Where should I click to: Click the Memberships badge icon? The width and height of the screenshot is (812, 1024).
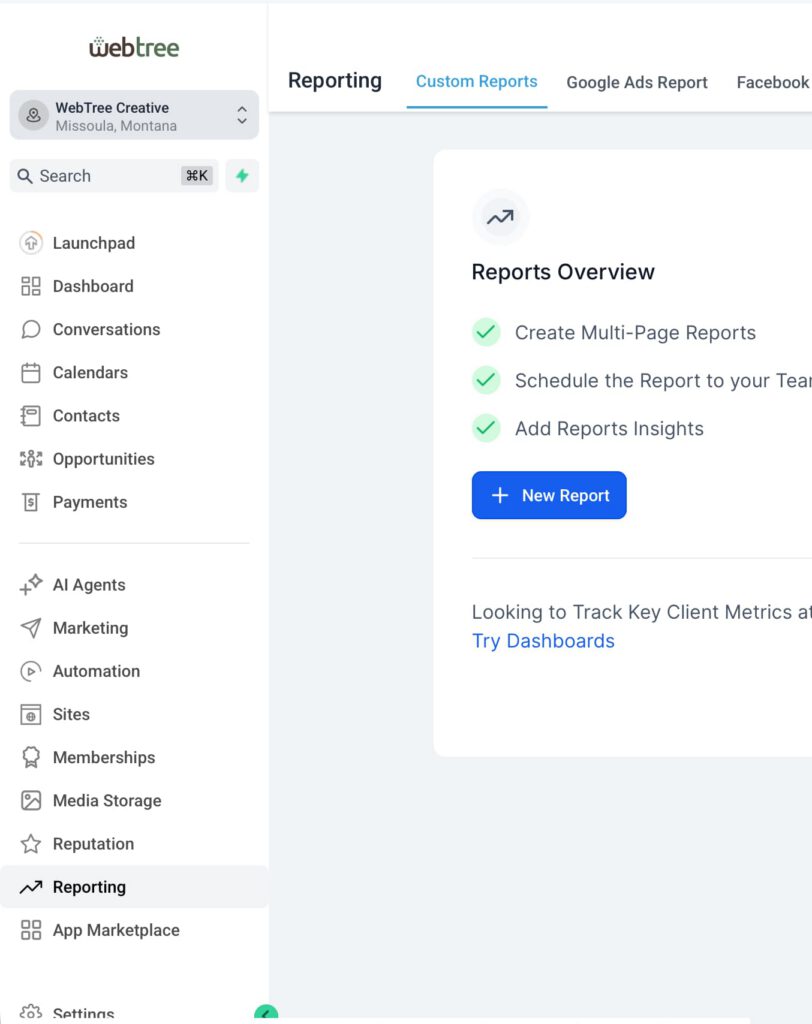coord(31,757)
